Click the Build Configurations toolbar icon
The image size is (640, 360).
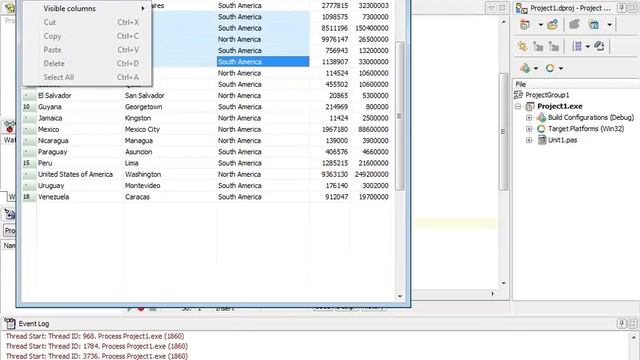point(525,68)
